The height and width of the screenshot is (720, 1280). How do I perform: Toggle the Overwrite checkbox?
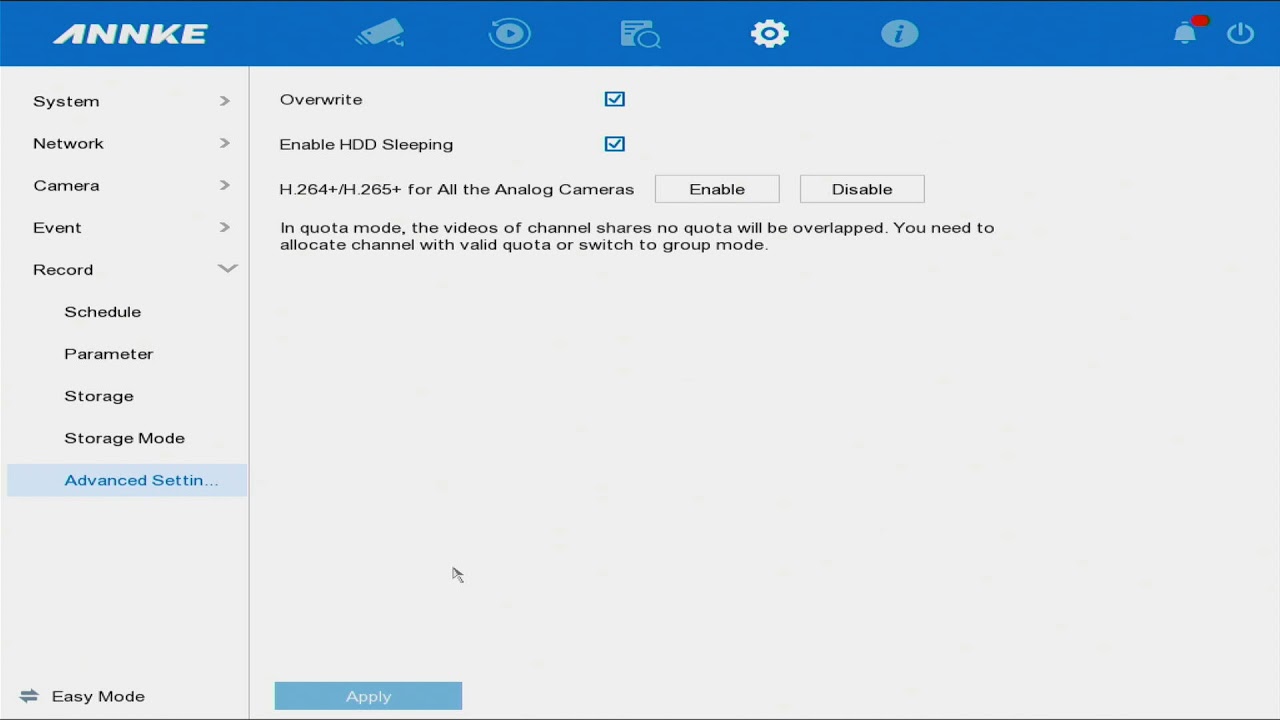(614, 99)
